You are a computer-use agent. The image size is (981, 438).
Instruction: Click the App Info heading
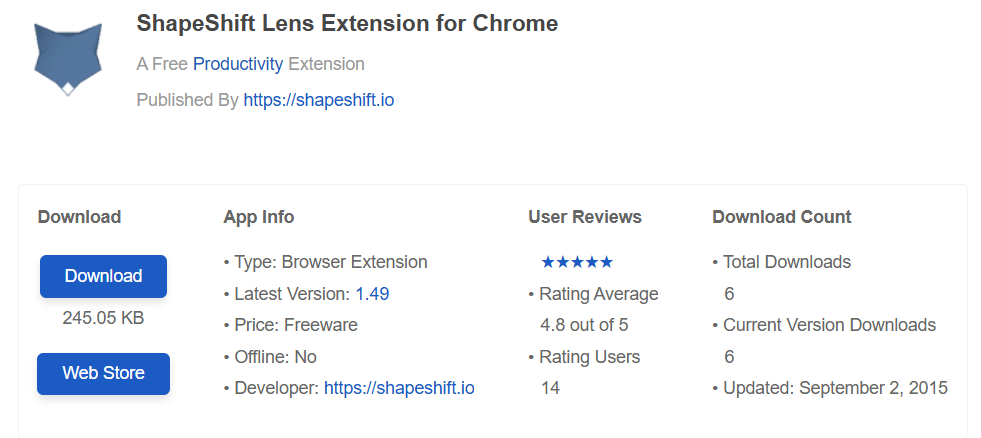click(258, 216)
